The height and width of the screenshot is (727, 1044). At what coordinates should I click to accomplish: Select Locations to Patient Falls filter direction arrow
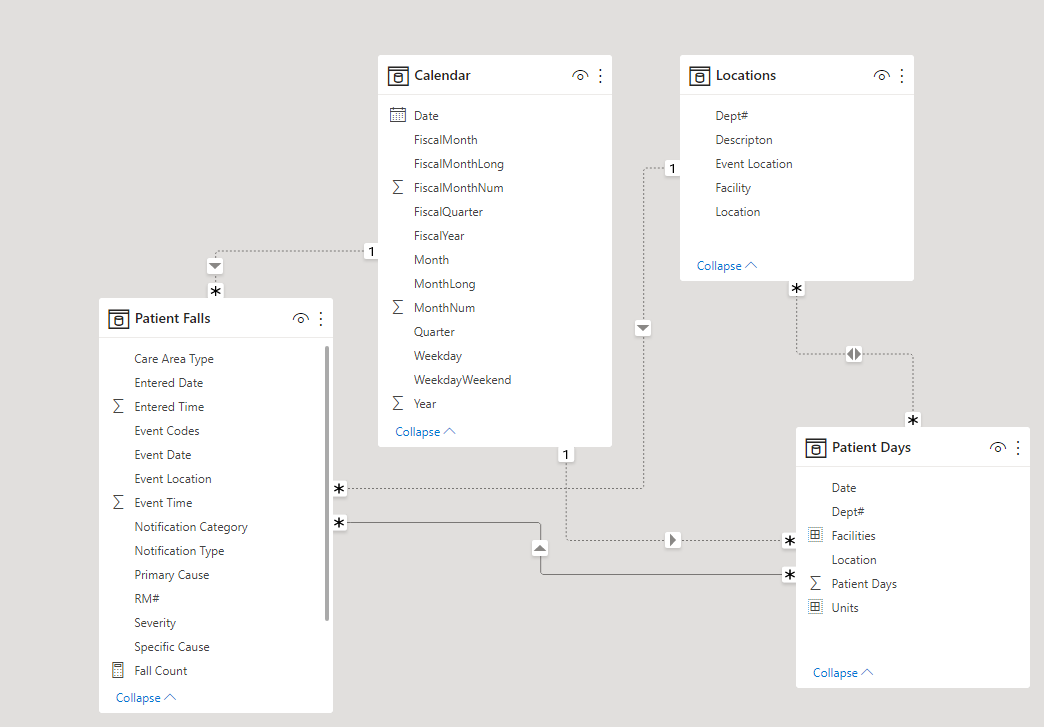[x=643, y=328]
